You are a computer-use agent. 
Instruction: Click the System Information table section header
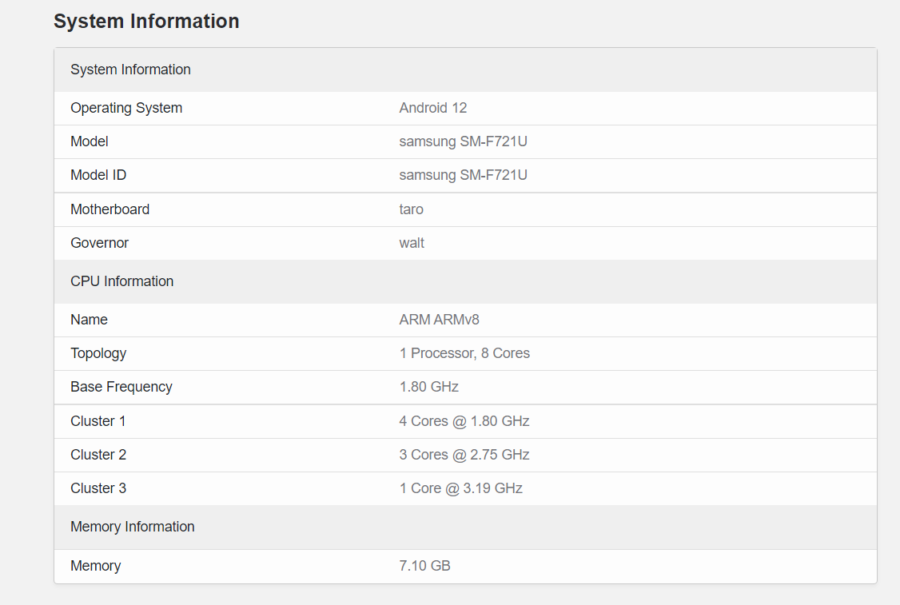coord(130,70)
